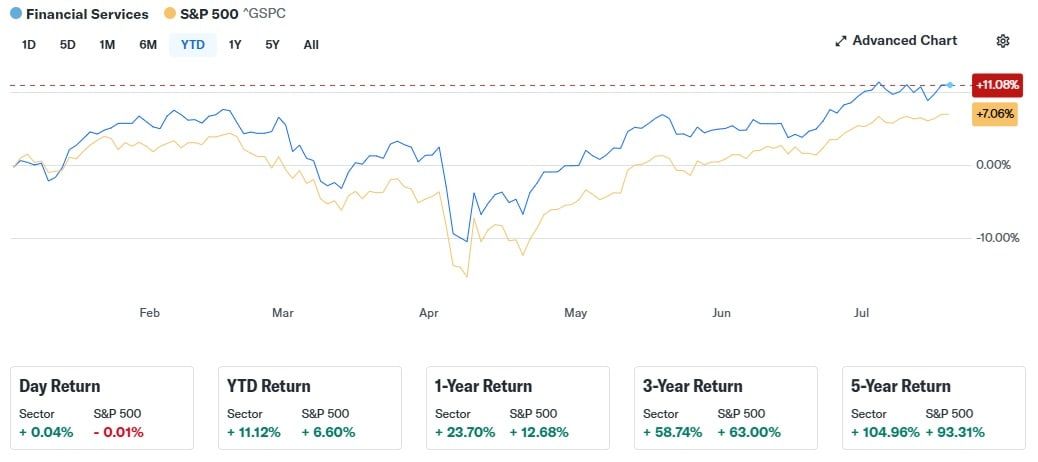Select the 1D time range
Viewport: 1038px width, 462px height.
coord(29,44)
